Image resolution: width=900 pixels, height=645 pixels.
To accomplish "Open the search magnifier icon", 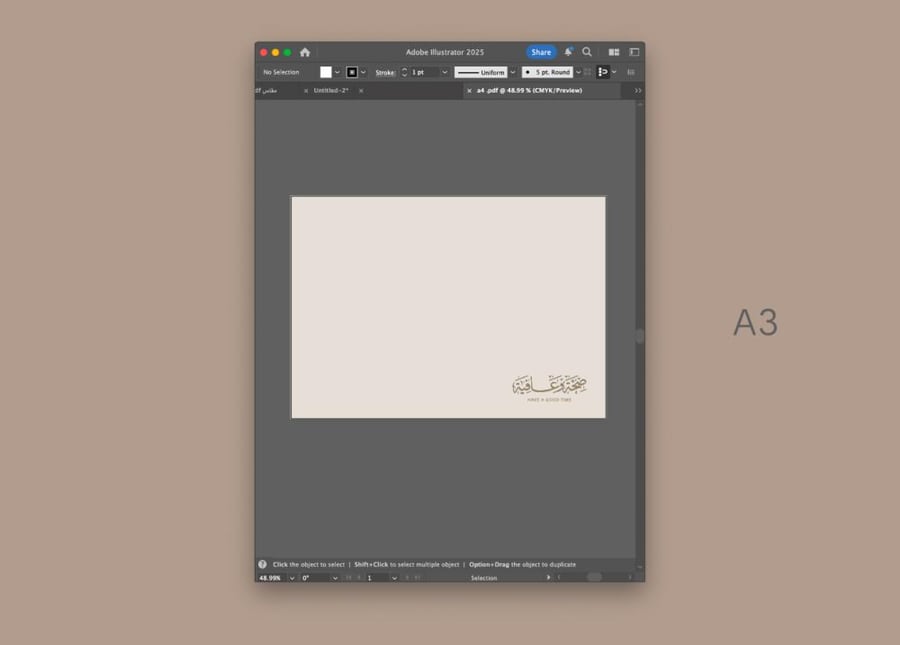I will pos(587,52).
